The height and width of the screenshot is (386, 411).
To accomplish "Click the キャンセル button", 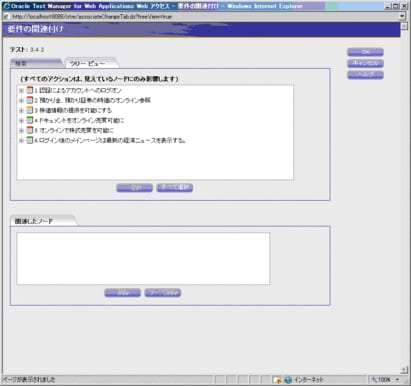I will click(x=365, y=63).
